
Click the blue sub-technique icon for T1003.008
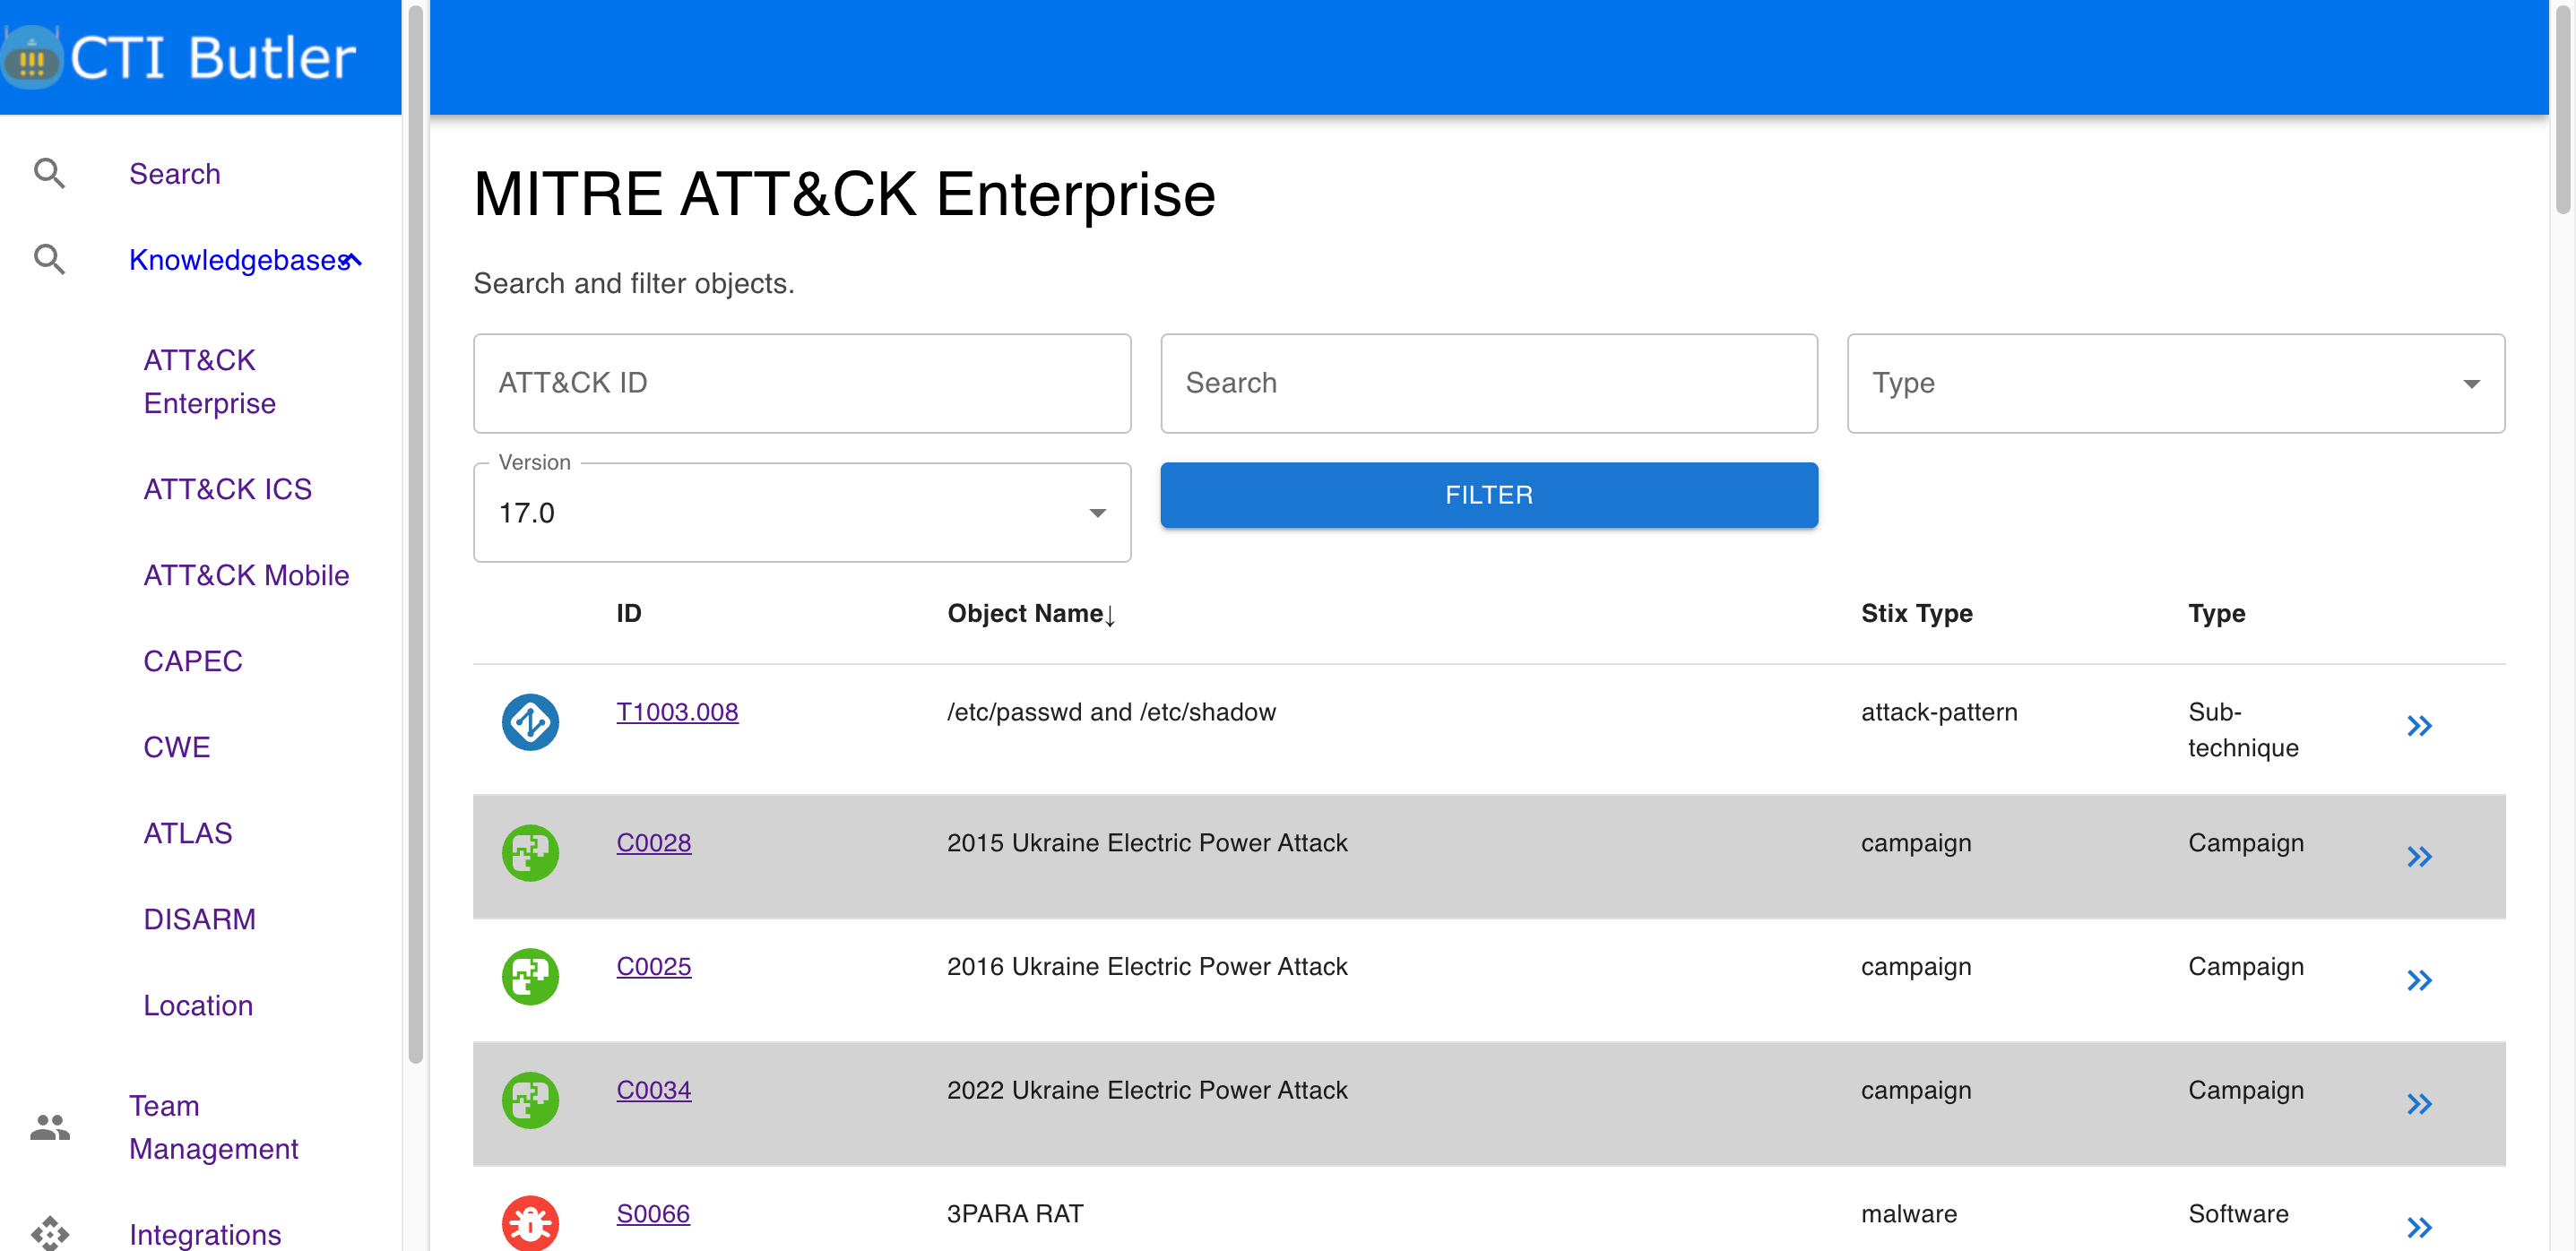click(x=530, y=722)
